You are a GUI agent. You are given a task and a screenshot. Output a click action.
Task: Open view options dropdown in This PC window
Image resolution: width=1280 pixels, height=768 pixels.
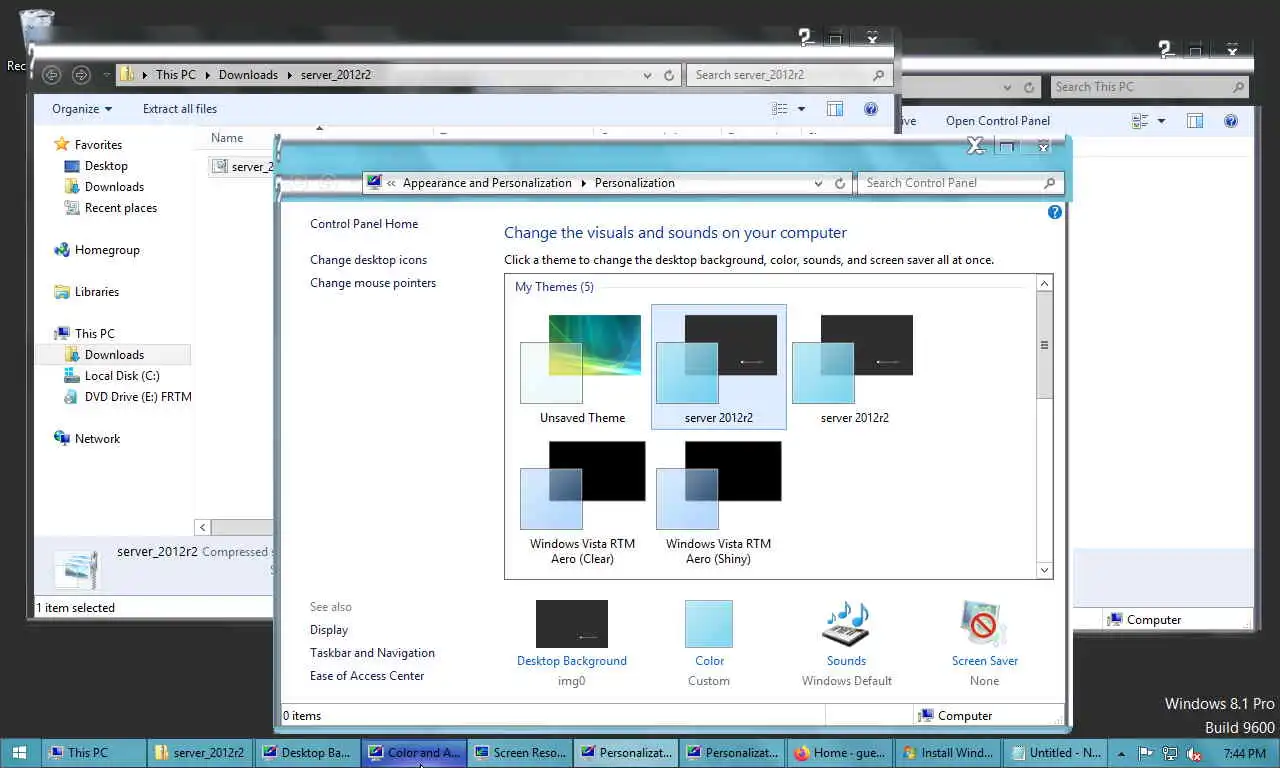coord(1161,121)
